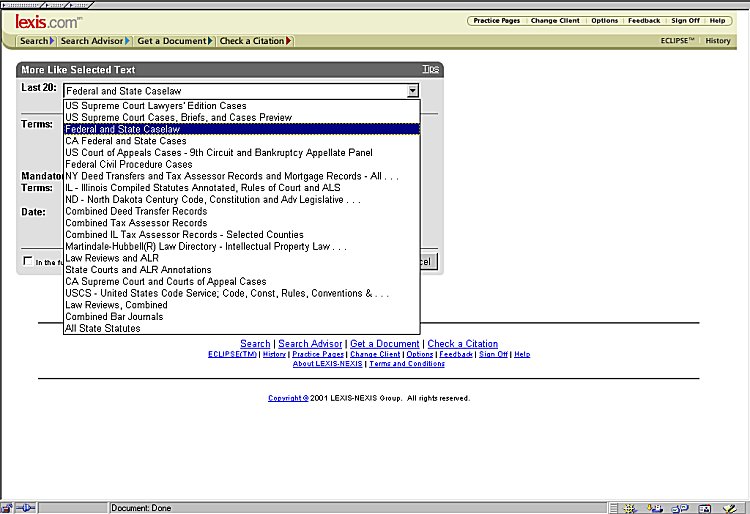Click the footer Search link
750x514 pixels.
click(x=255, y=344)
